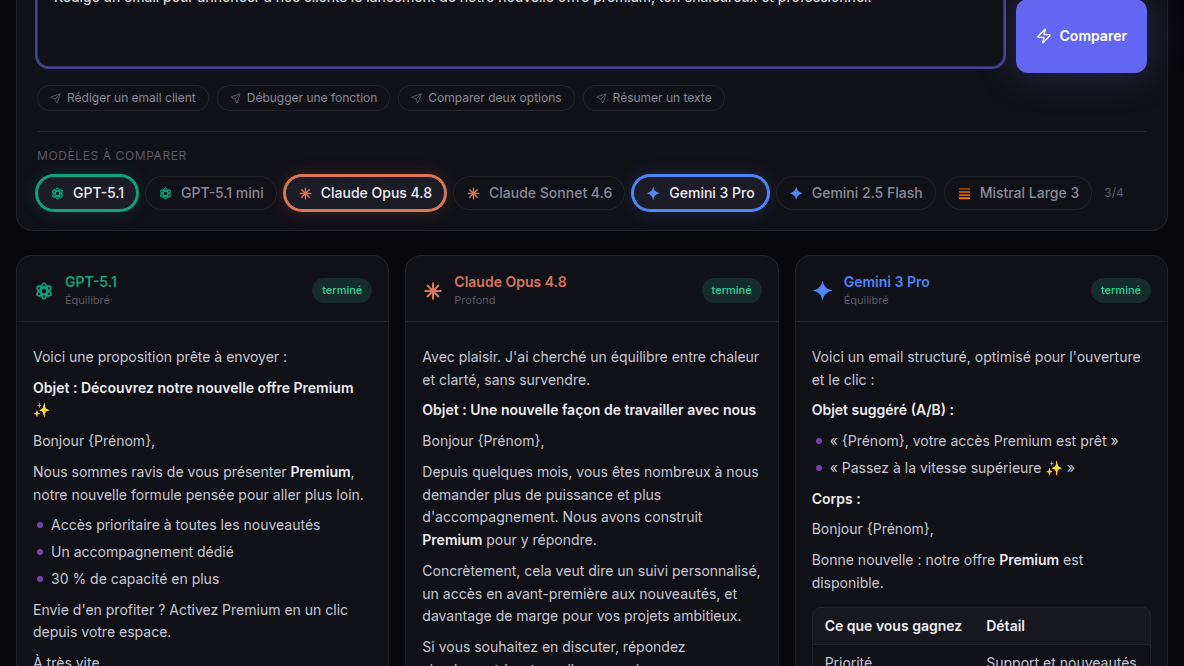Click the 'Ce que vous gagnez' table header

click(893, 626)
